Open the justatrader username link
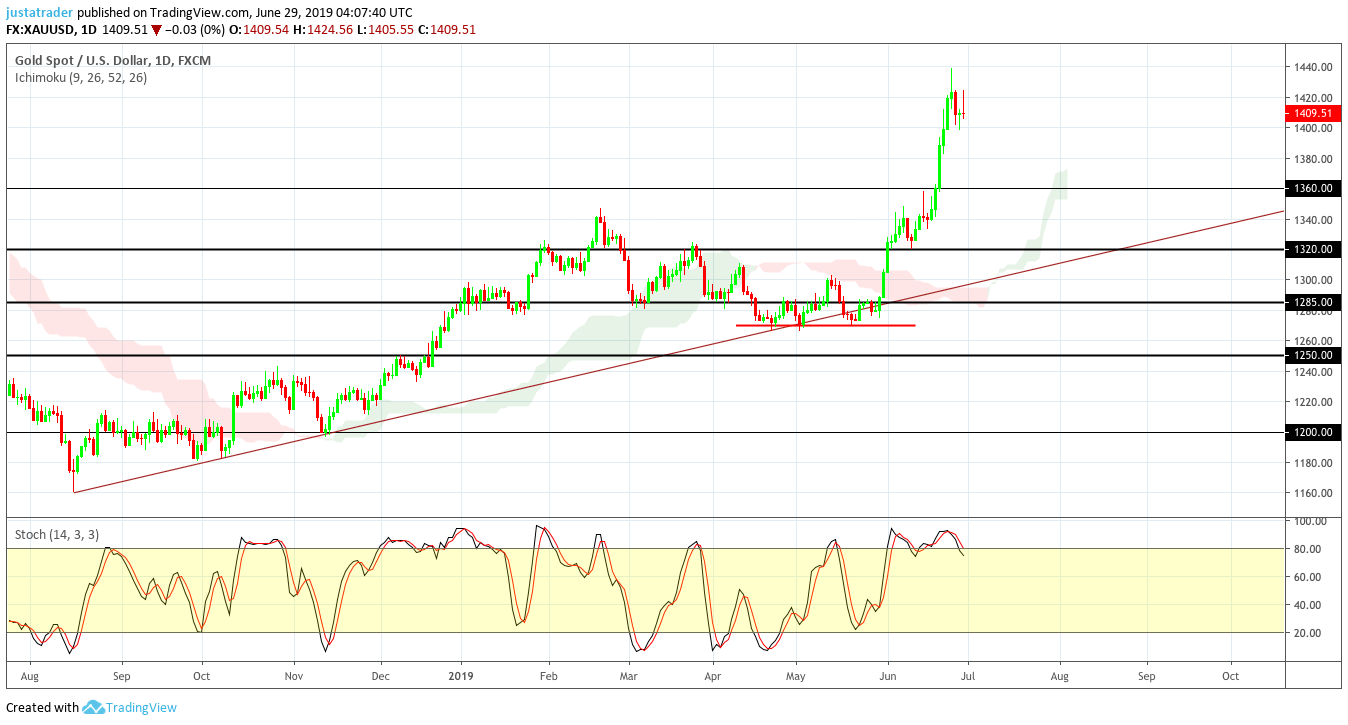This screenshot has width=1348, height=725. [39, 13]
